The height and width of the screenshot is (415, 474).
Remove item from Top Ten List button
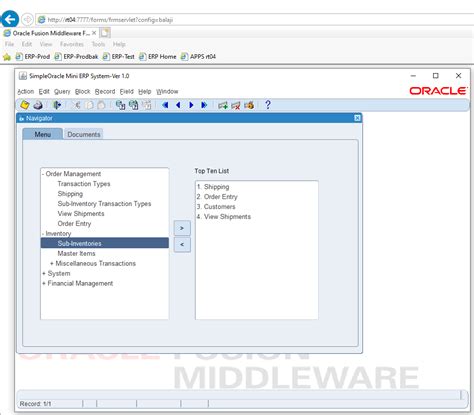click(182, 245)
